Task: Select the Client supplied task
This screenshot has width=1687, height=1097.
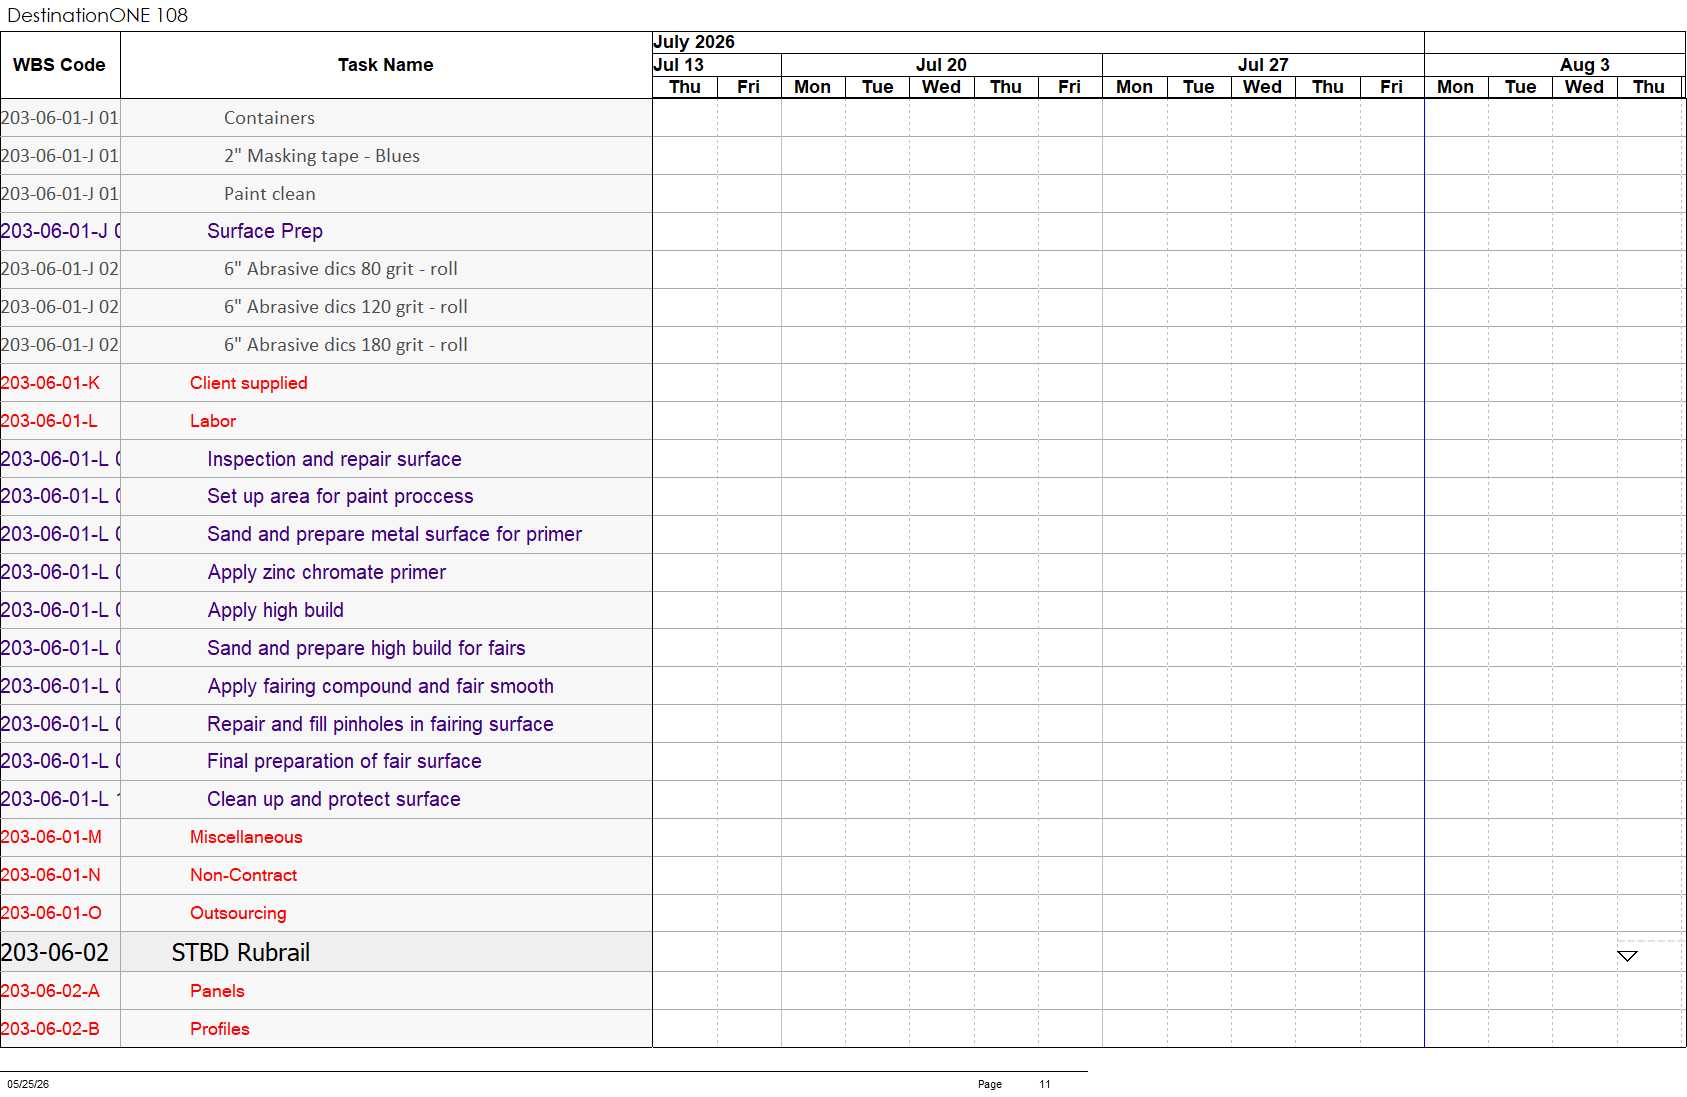Action: [248, 383]
